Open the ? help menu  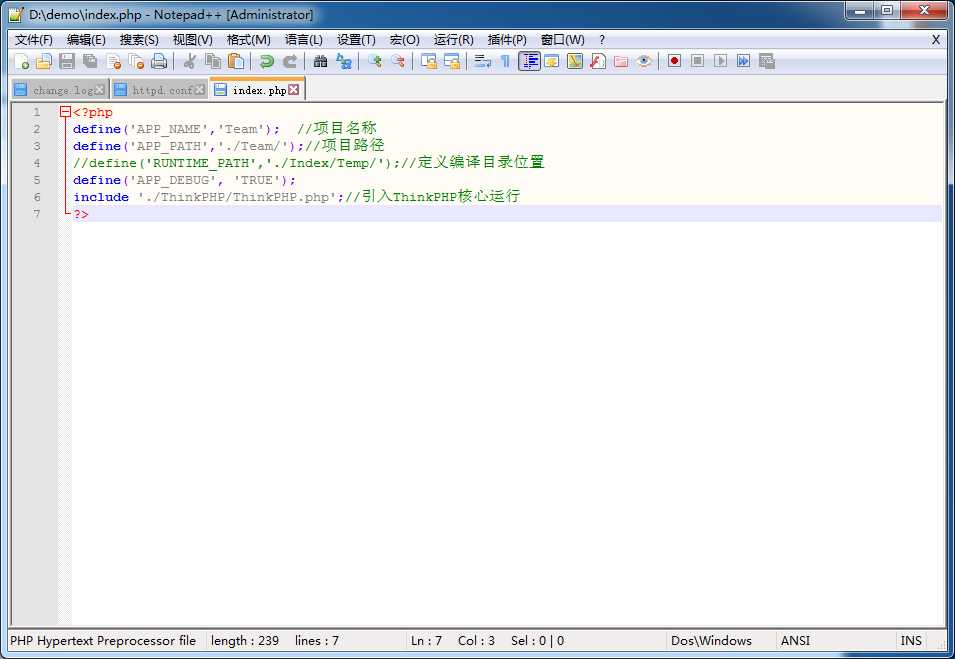coord(602,40)
